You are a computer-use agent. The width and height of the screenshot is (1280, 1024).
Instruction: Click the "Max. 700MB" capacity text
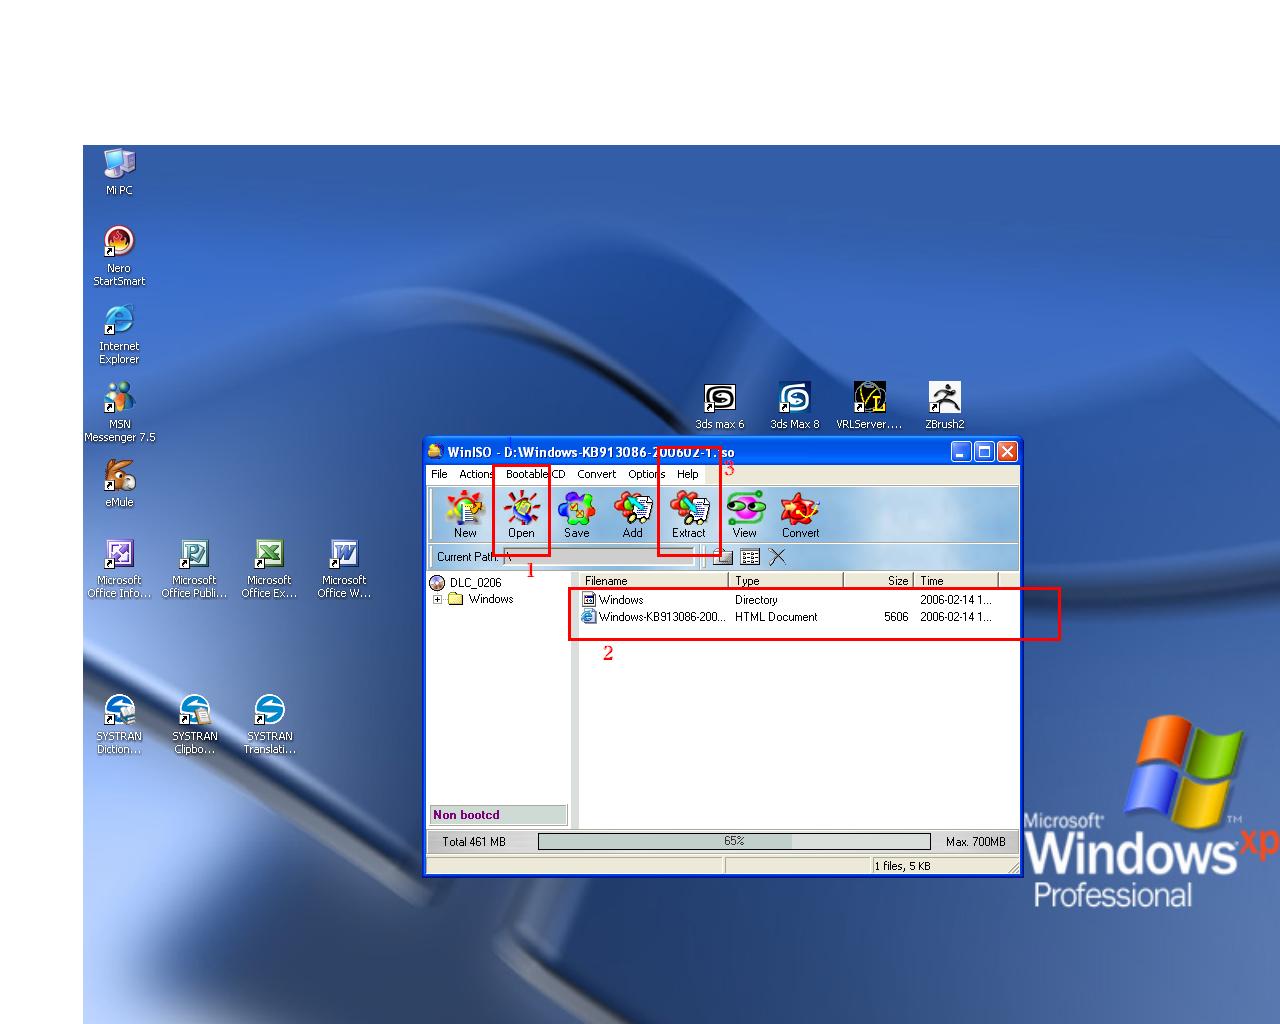pyautogui.click(x=976, y=842)
